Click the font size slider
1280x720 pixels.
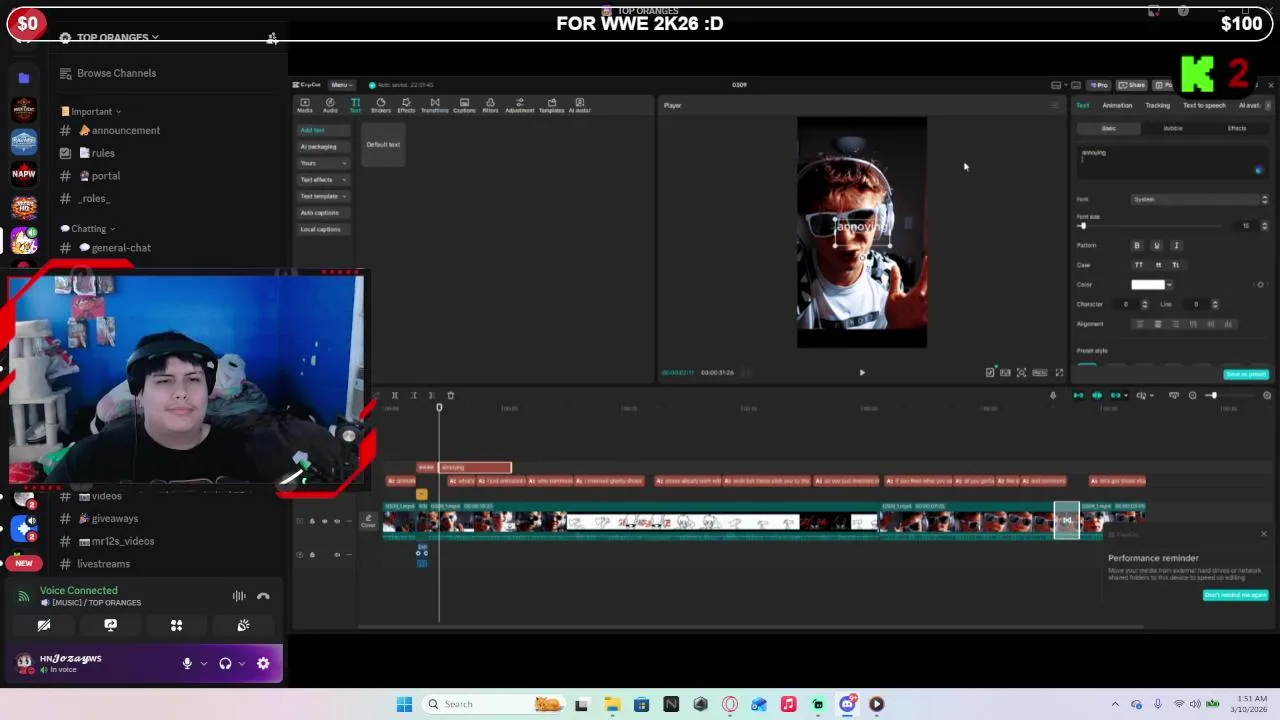point(1150,226)
